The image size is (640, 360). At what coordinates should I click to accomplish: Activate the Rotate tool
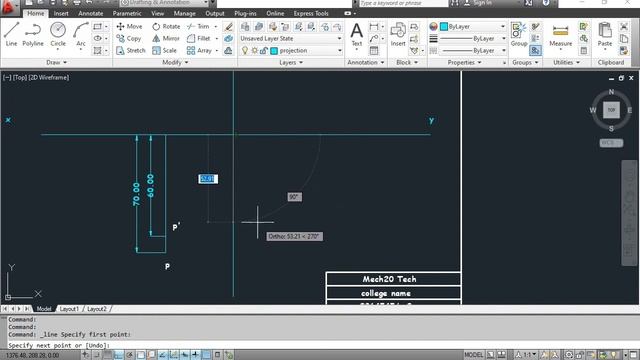166,27
